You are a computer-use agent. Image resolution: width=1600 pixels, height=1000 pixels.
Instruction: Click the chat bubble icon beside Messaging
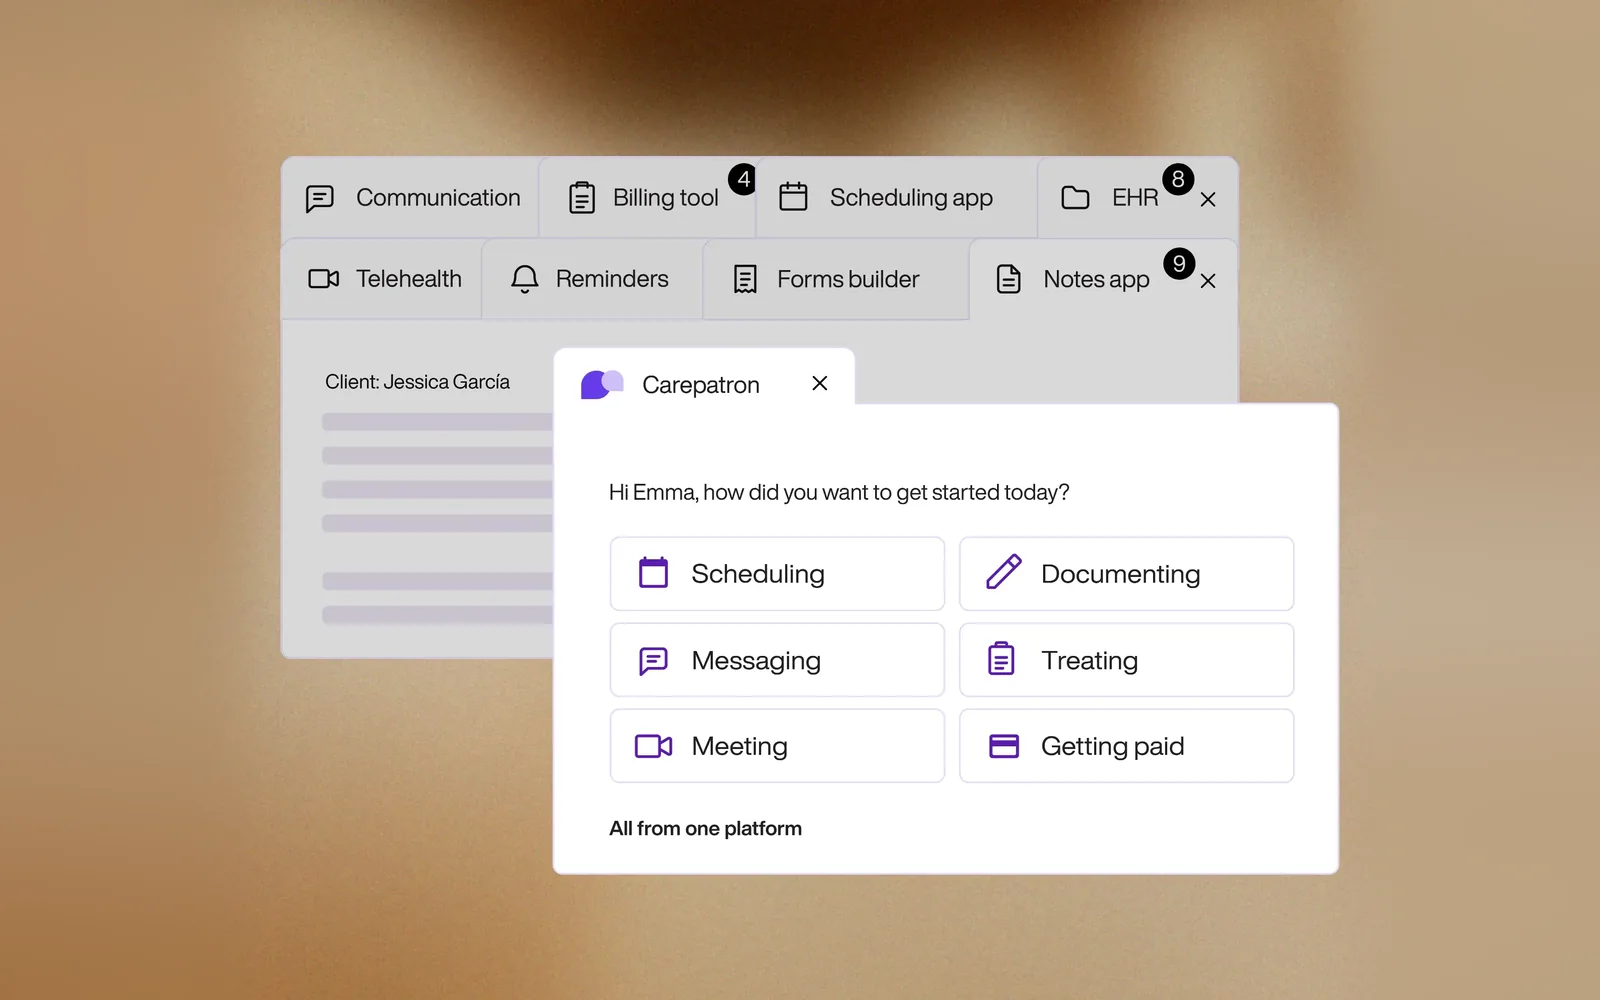[x=653, y=661]
